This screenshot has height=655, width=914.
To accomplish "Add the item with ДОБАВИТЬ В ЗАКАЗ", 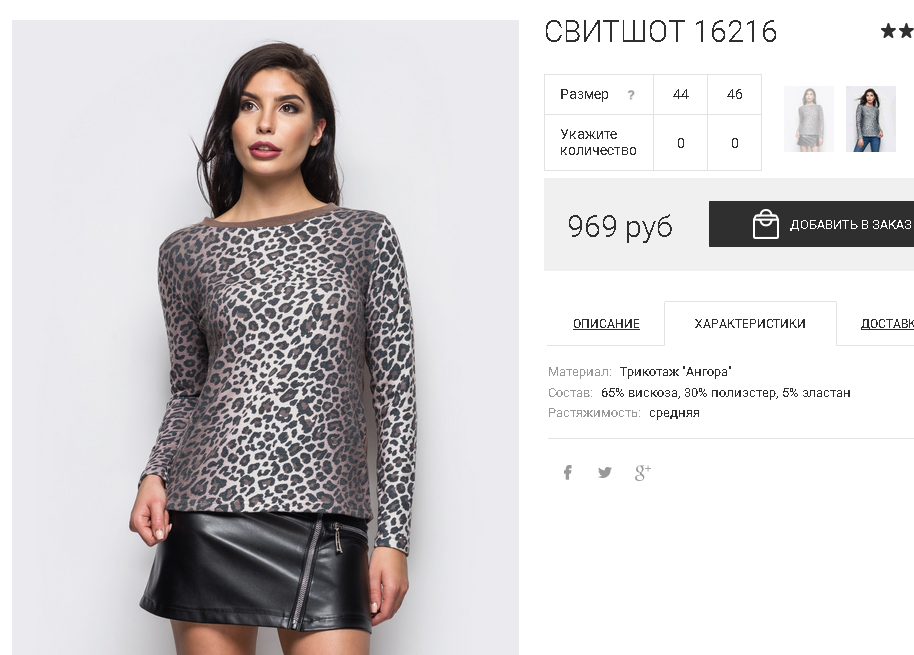I will click(x=811, y=224).
